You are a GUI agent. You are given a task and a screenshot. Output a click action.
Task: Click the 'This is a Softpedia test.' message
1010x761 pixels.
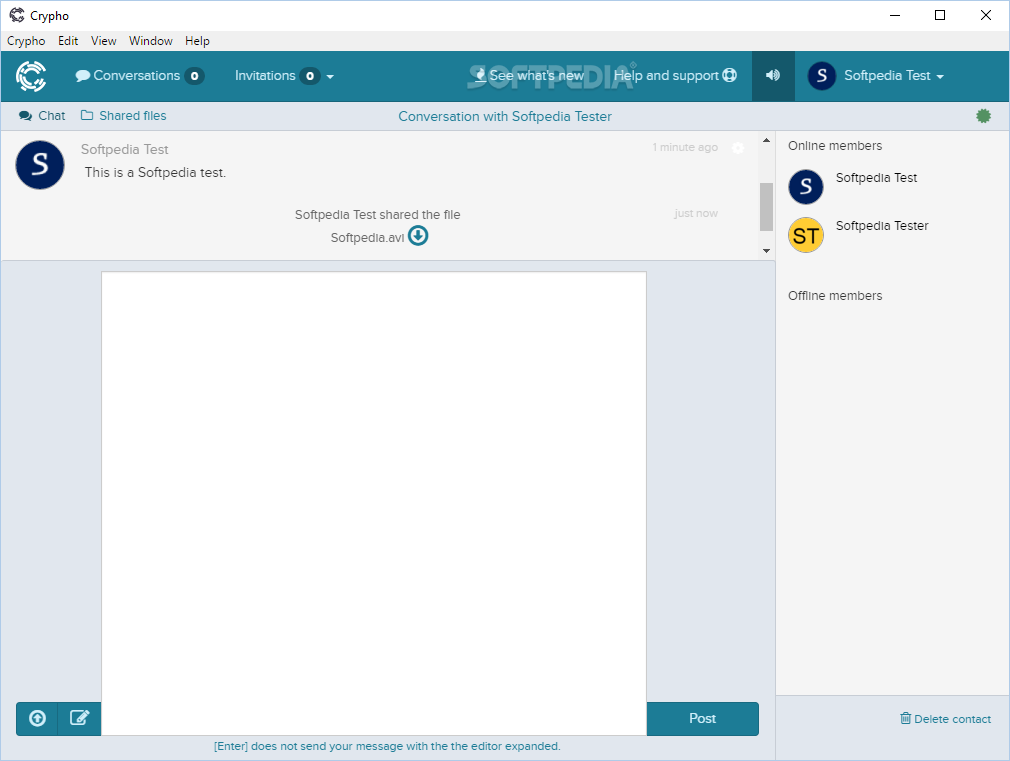(x=155, y=173)
